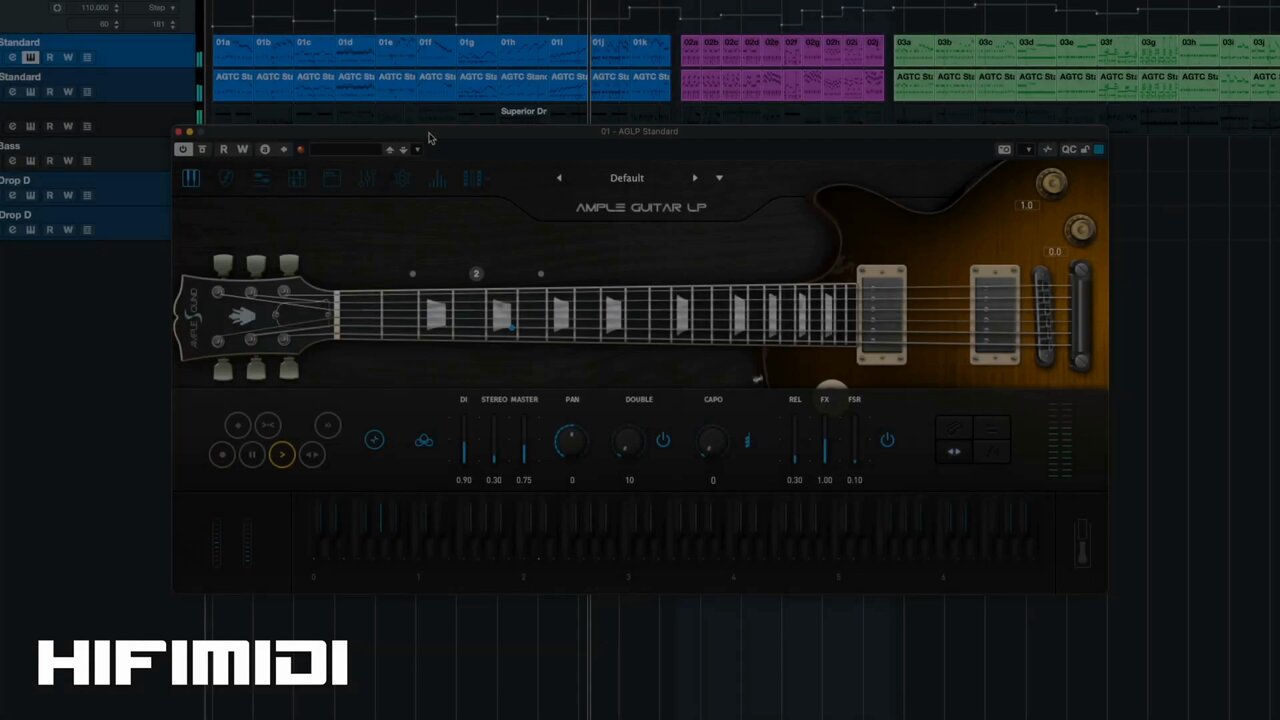Load next program with the down arrow
The width and height of the screenshot is (1280, 720).
403,149
